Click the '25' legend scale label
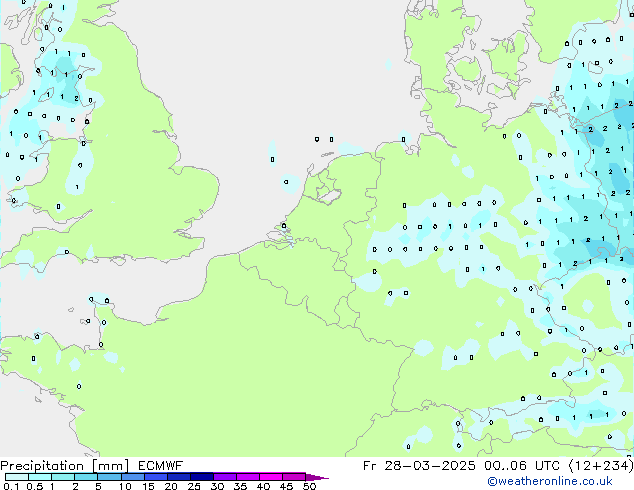This screenshot has width=634, height=490. coord(194,486)
